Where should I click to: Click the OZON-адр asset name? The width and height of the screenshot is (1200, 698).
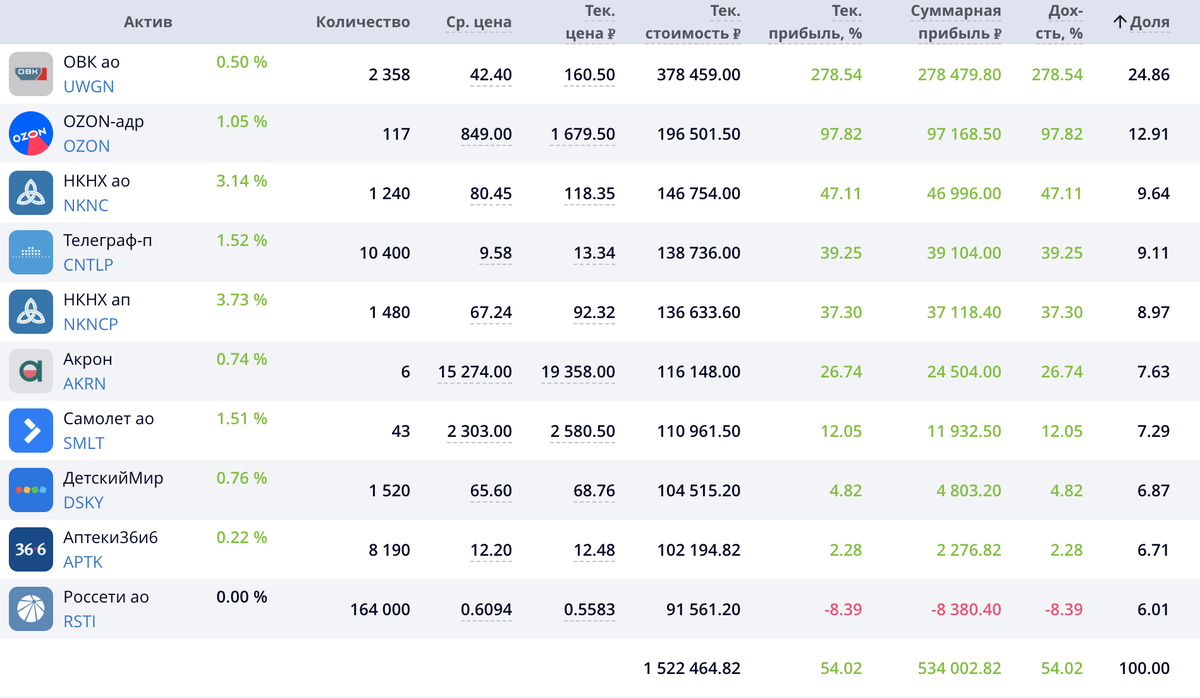[x=103, y=122]
